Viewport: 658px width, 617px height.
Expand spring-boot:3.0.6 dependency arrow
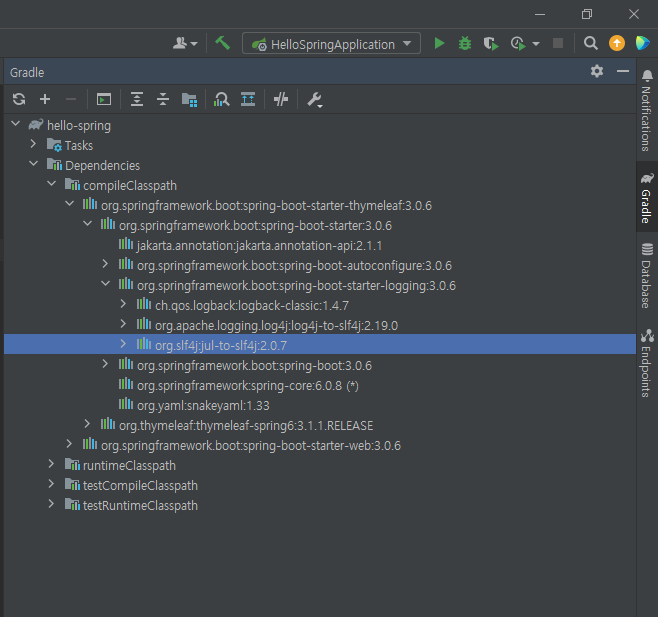105,363
